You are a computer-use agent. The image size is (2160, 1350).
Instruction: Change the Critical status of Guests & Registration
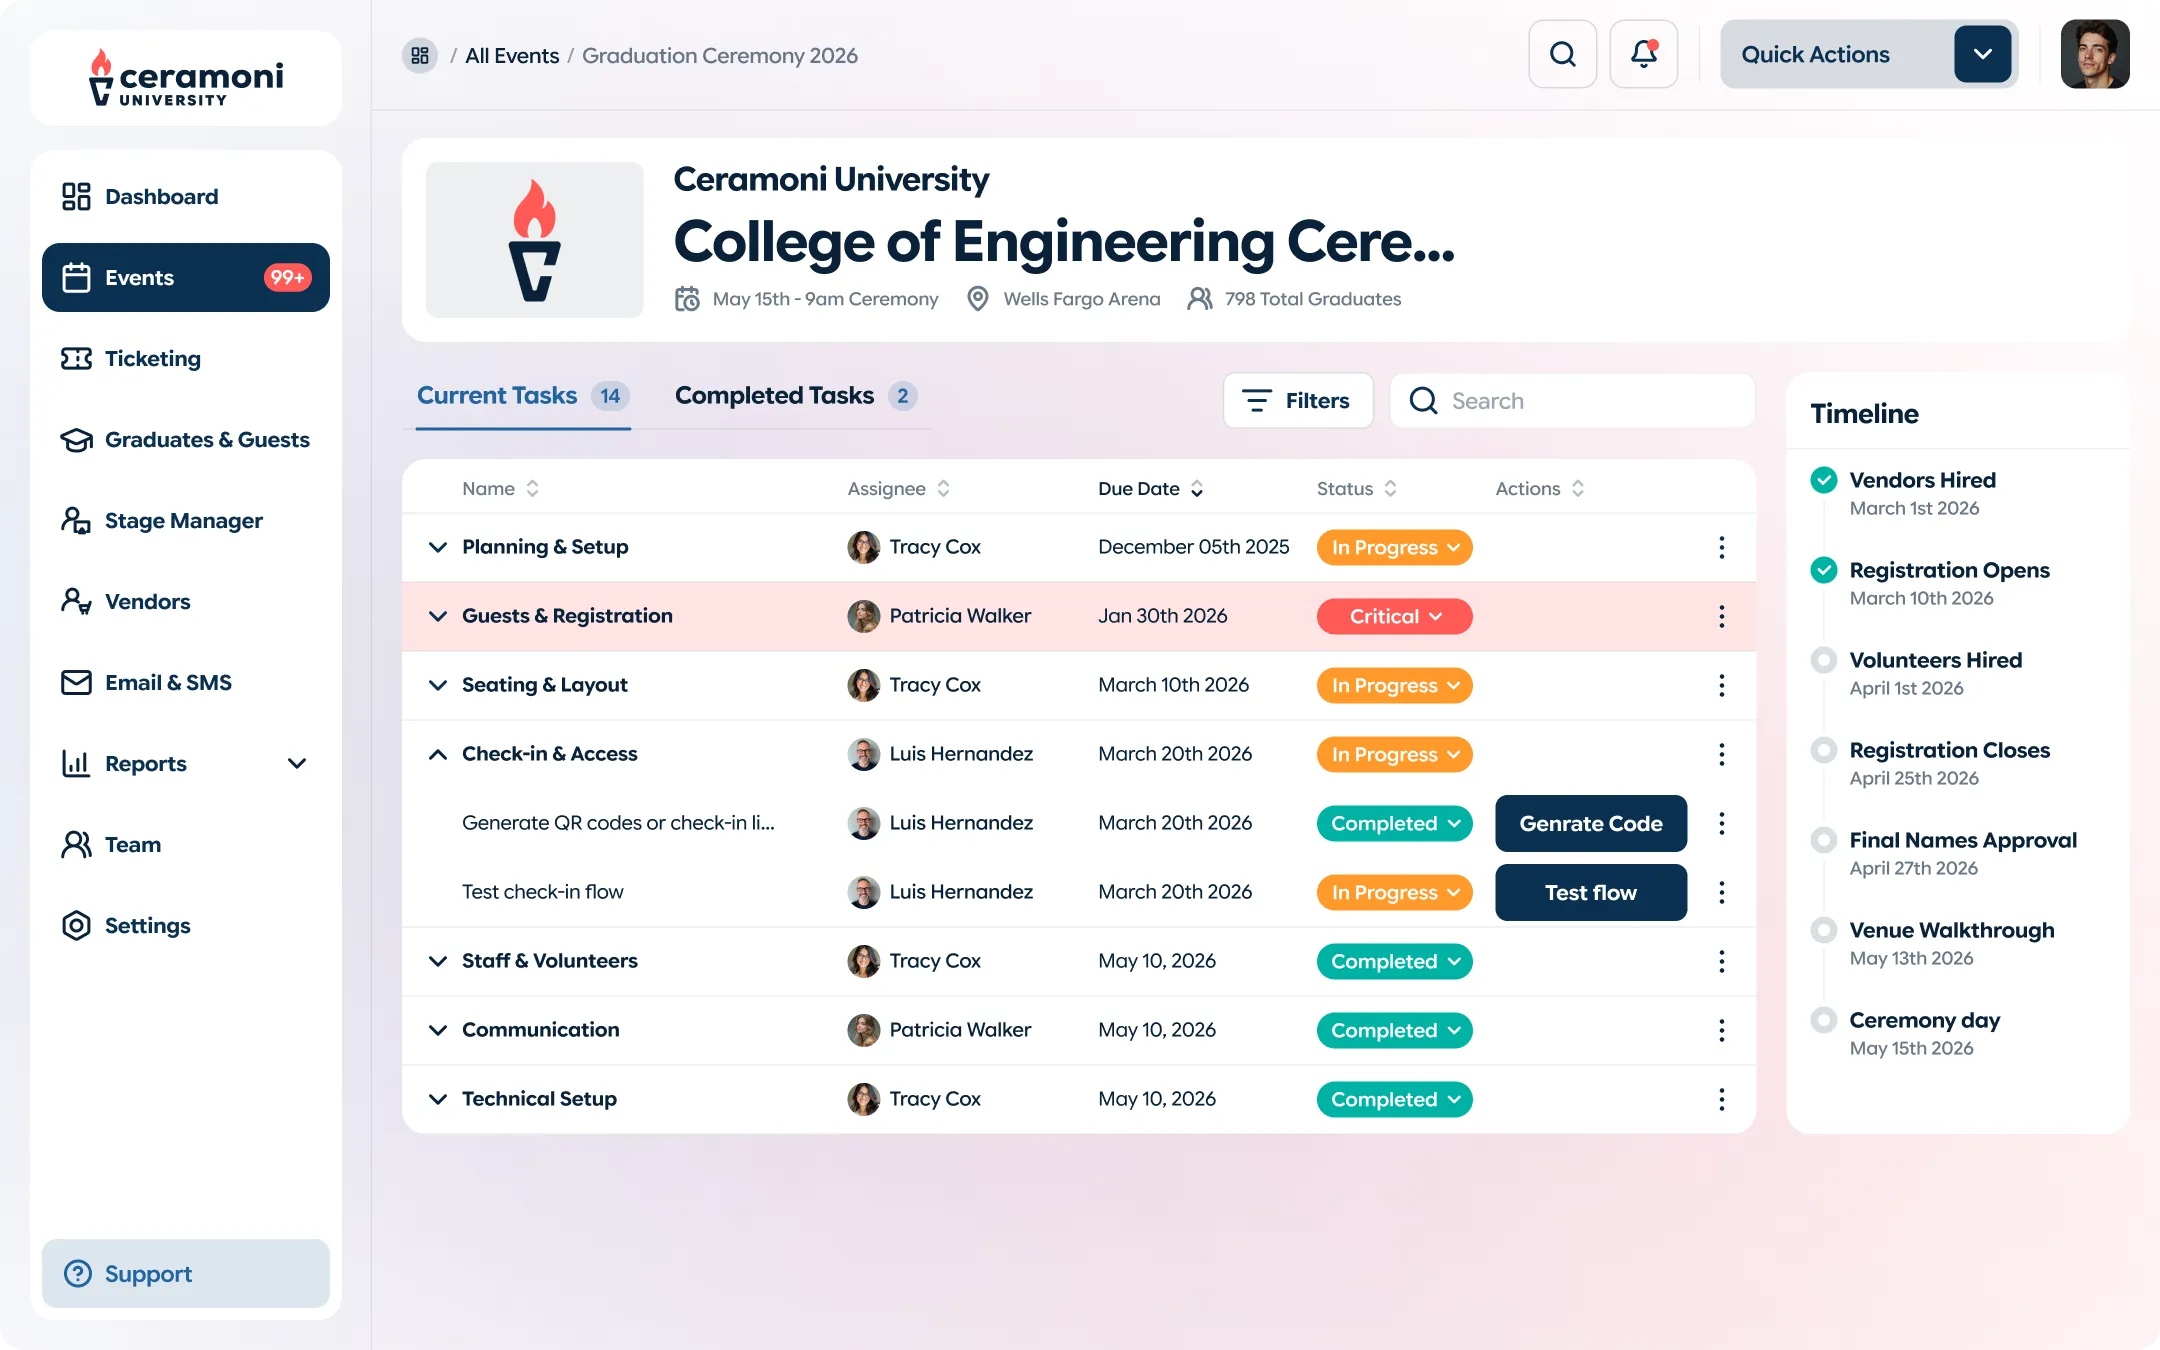pos(1394,616)
